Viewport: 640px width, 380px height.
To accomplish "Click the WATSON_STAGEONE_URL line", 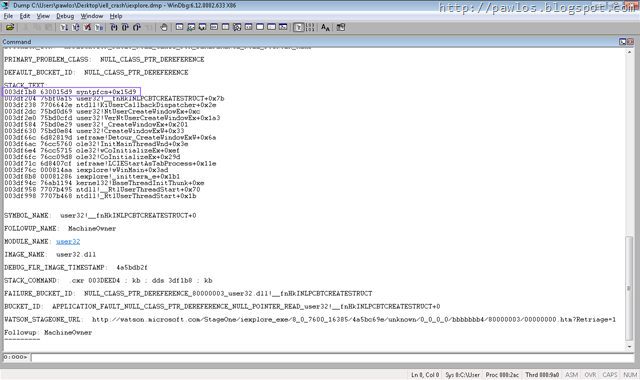I will 310,320.
